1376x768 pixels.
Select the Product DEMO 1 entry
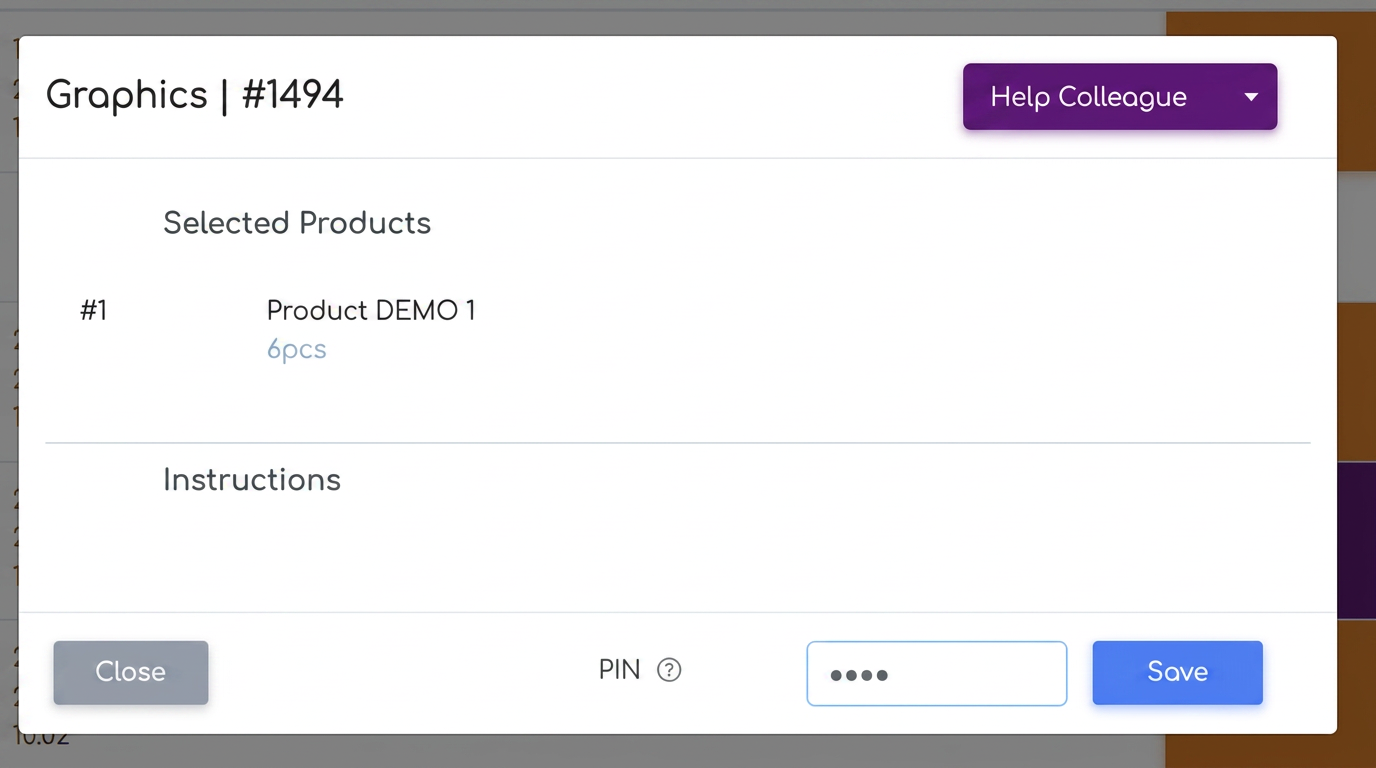tap(371, 311)
